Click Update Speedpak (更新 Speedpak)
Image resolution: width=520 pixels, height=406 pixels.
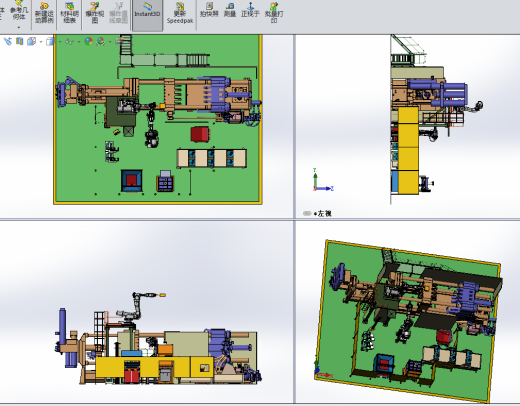(x=180, y=13)
